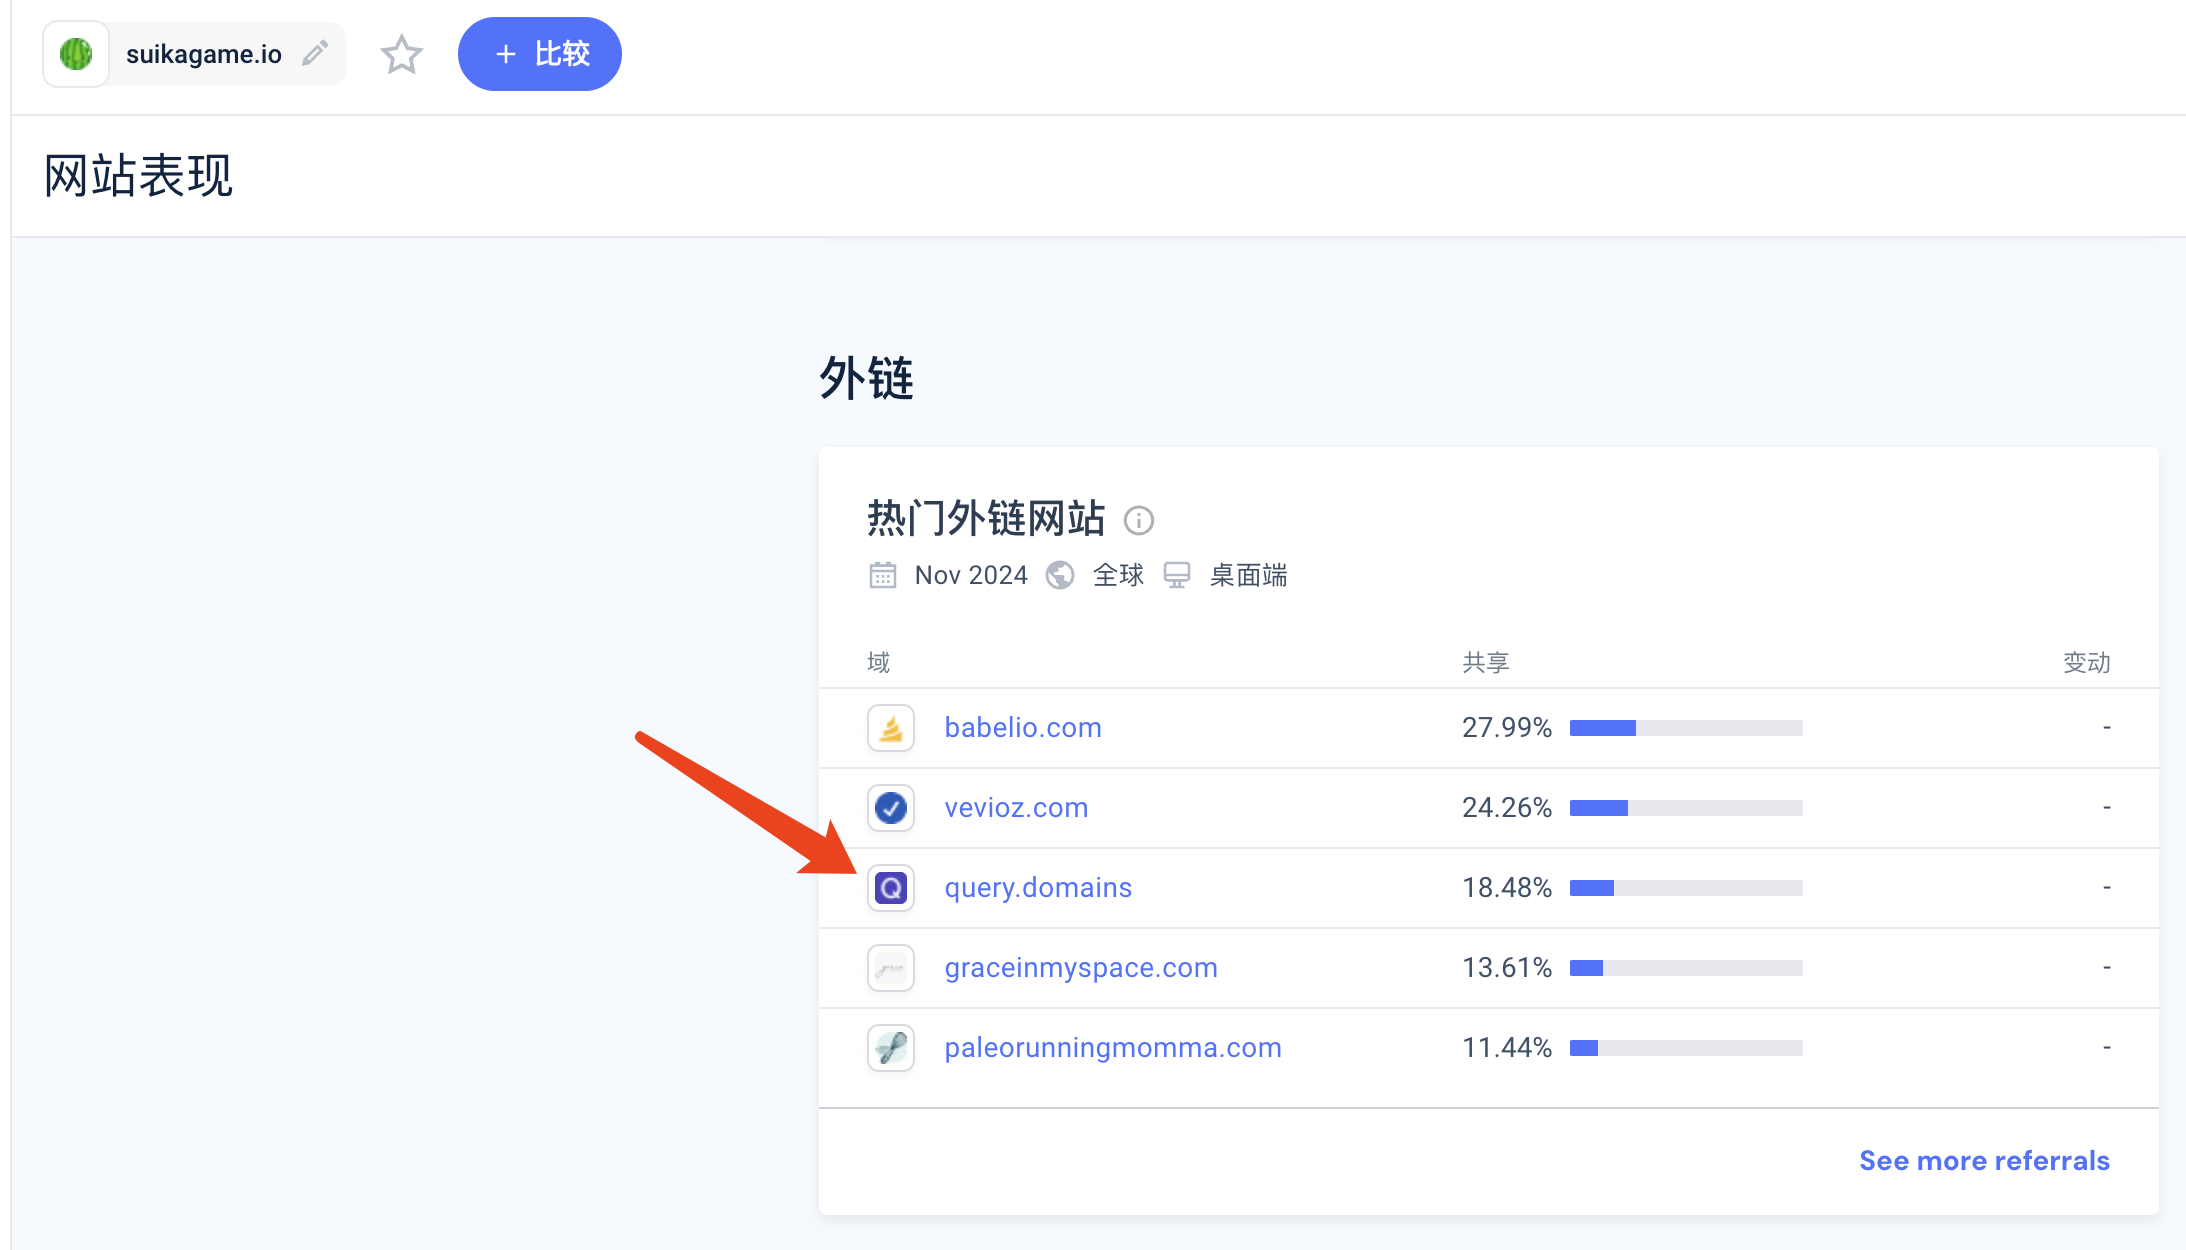Viewport: 2186px width, 1250px height.
Task: Click the vevioz.com share bar
Action: pyautogui.click(x=1686, y=808)
